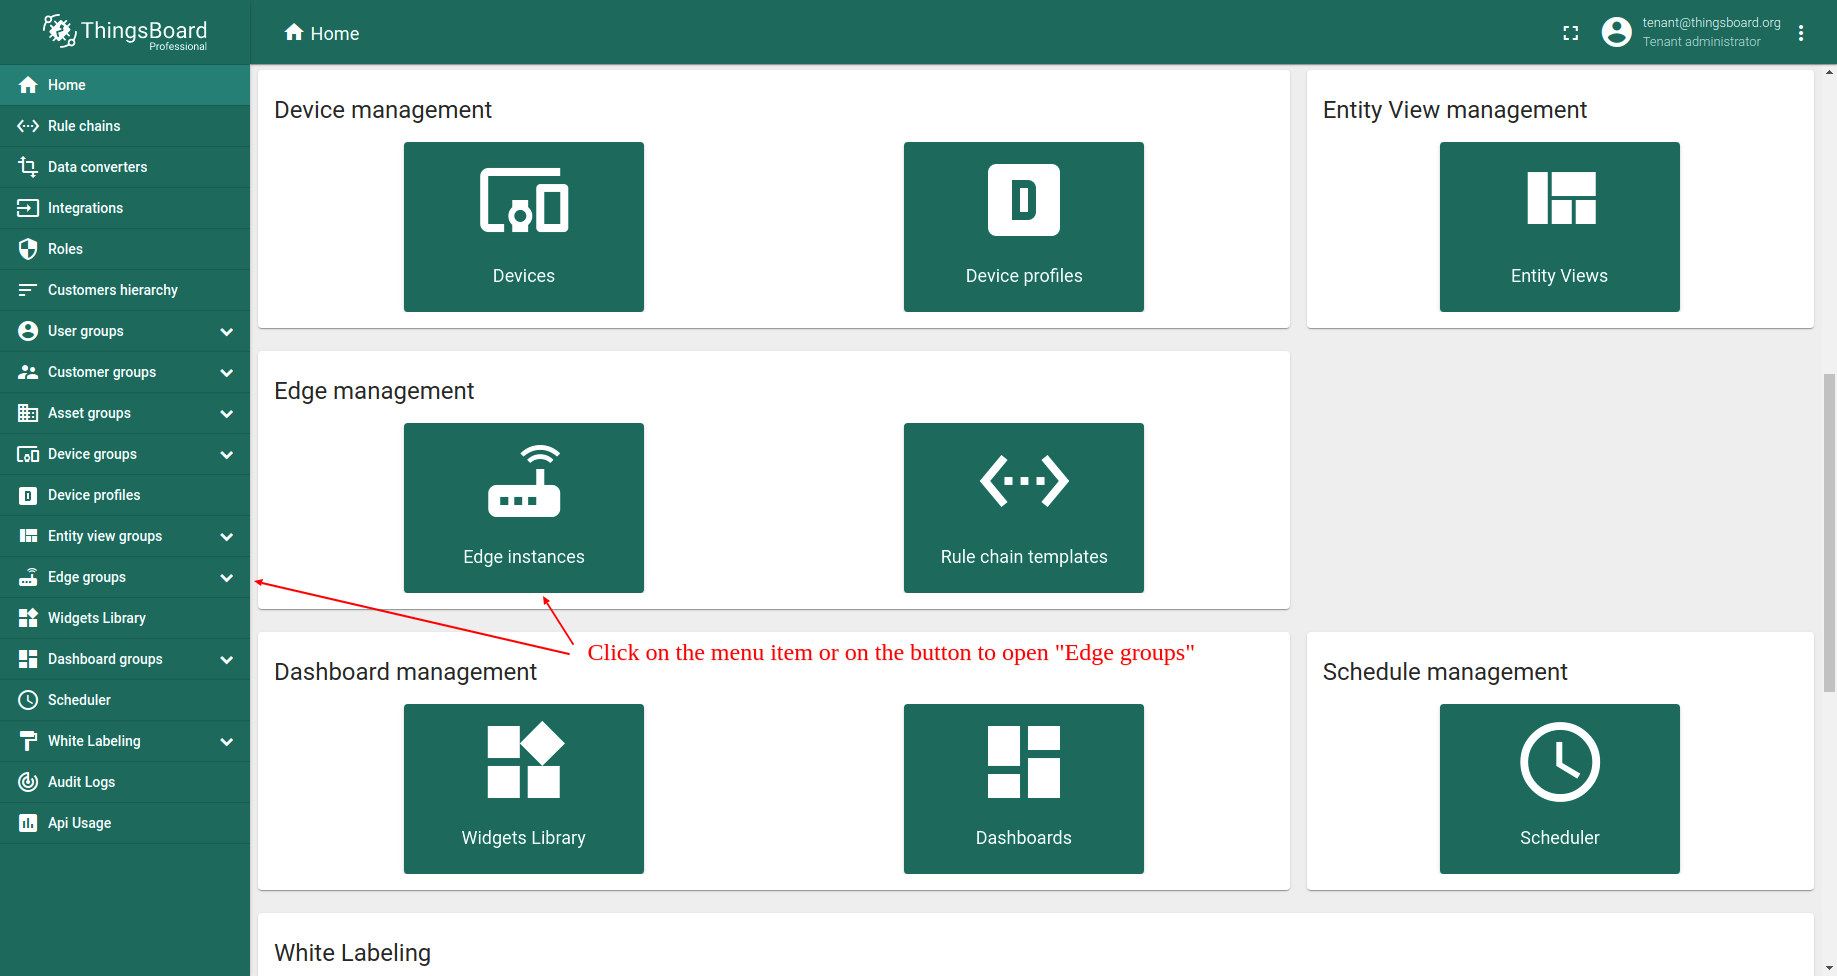
Task: Click the Home breadcrumb text
Action: click(x=334, y=34)
